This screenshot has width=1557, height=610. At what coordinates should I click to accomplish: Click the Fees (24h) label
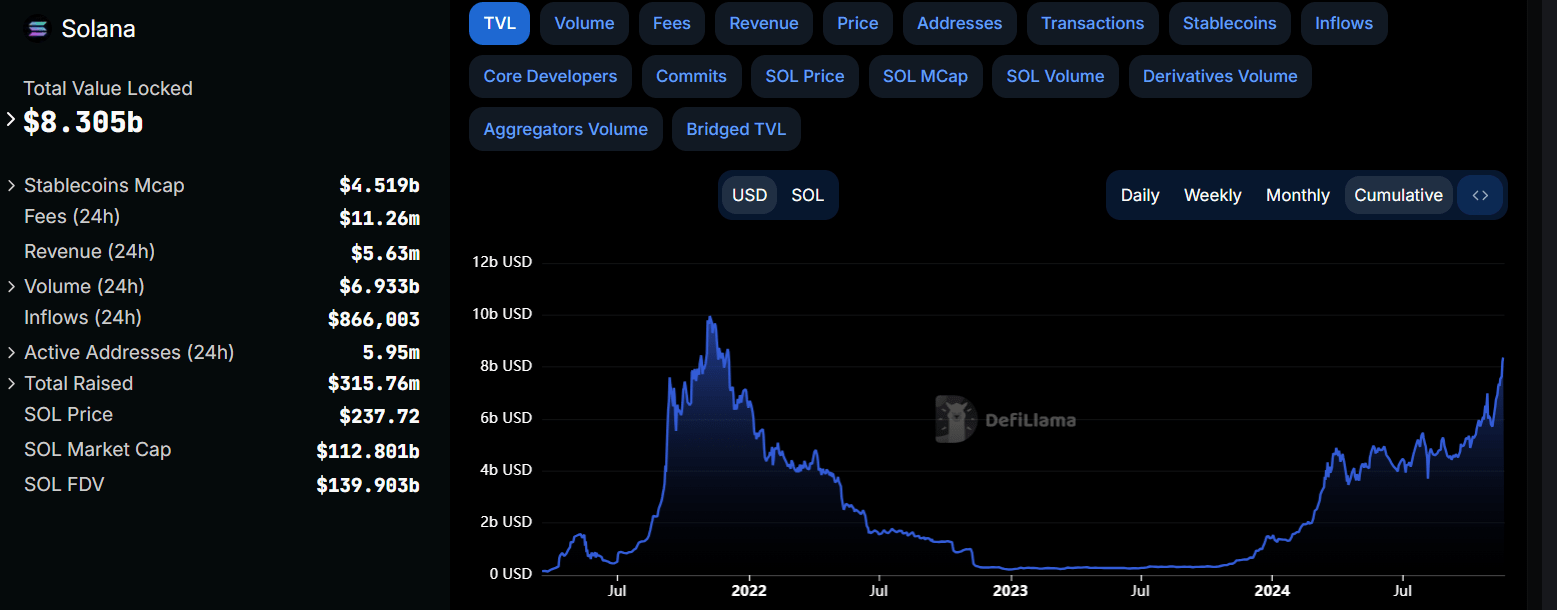(72, 216)
